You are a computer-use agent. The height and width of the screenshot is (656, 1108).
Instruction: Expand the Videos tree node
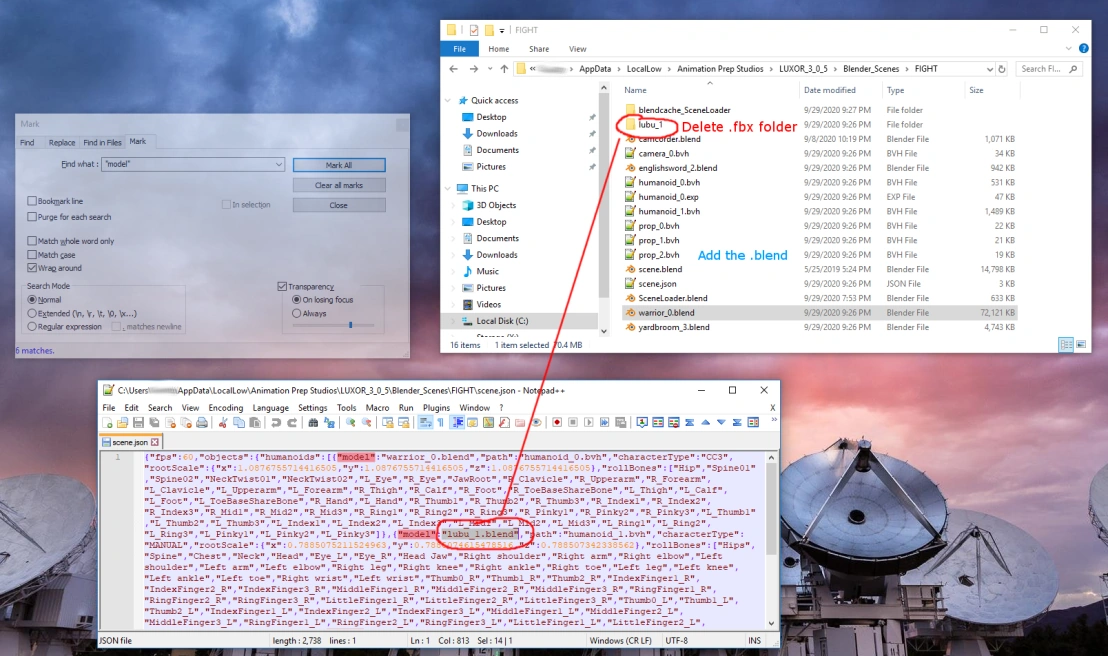(x=454, y=305)
